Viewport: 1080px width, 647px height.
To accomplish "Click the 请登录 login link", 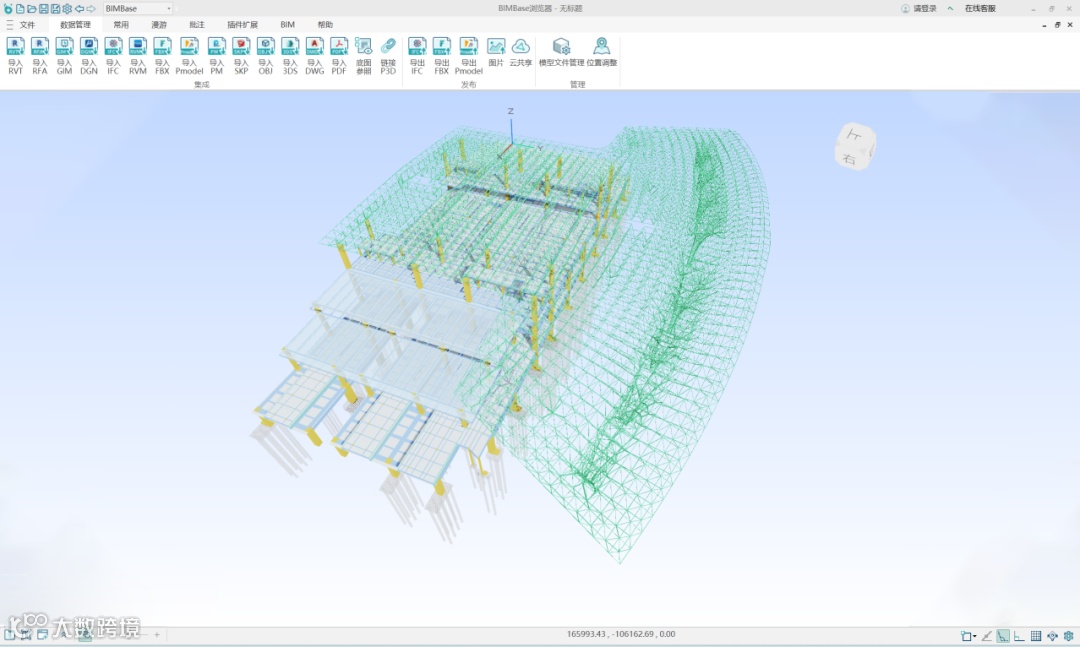I will coord(919,8).
